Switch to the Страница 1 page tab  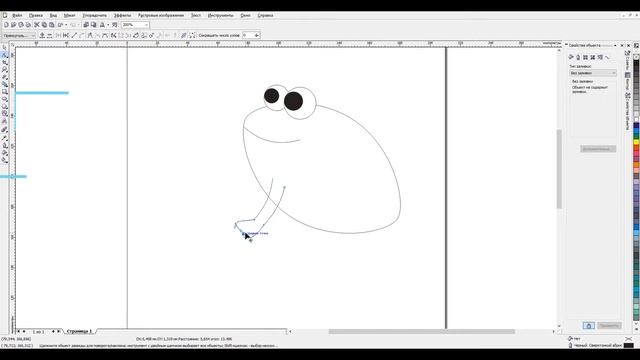[x=80, y=331]
